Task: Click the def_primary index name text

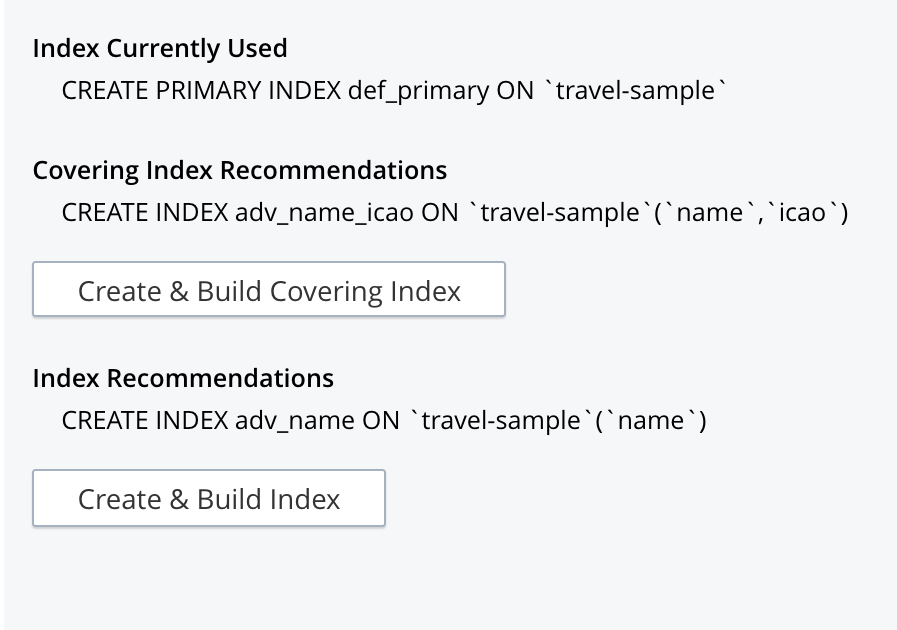Action: pyautogui.click(x=418, y=90)
